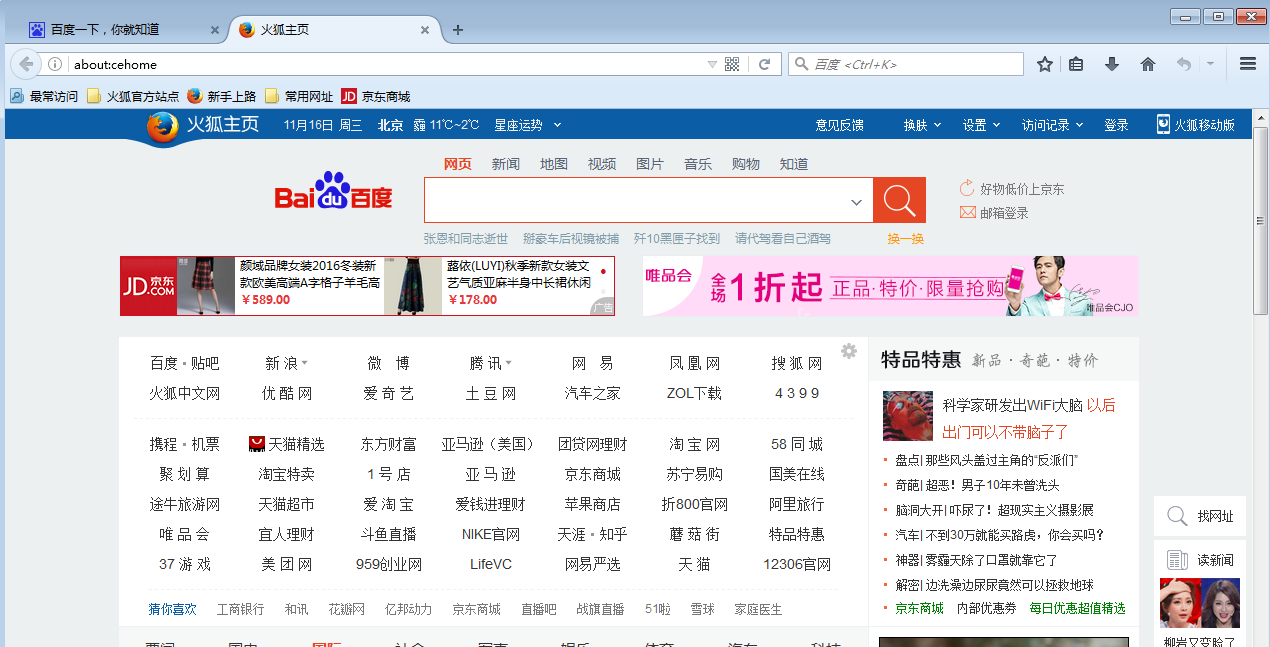Expand the address bar history dropdown arrow
1270x647 pixels.
[712, 64]
